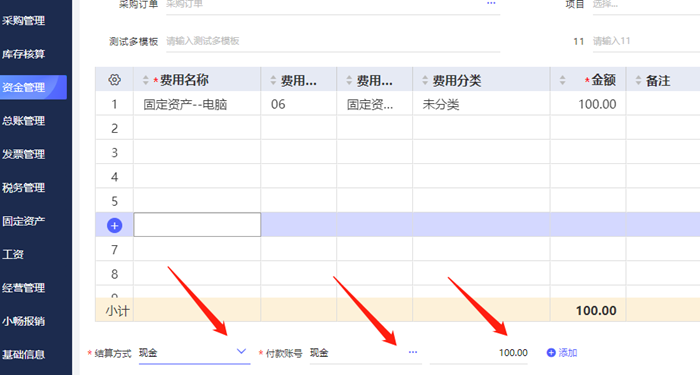The width and height of the screenshot is (700, 375).
Task: Select the 固定资产--电脑 cell in row 1
Action: [197, 104]
